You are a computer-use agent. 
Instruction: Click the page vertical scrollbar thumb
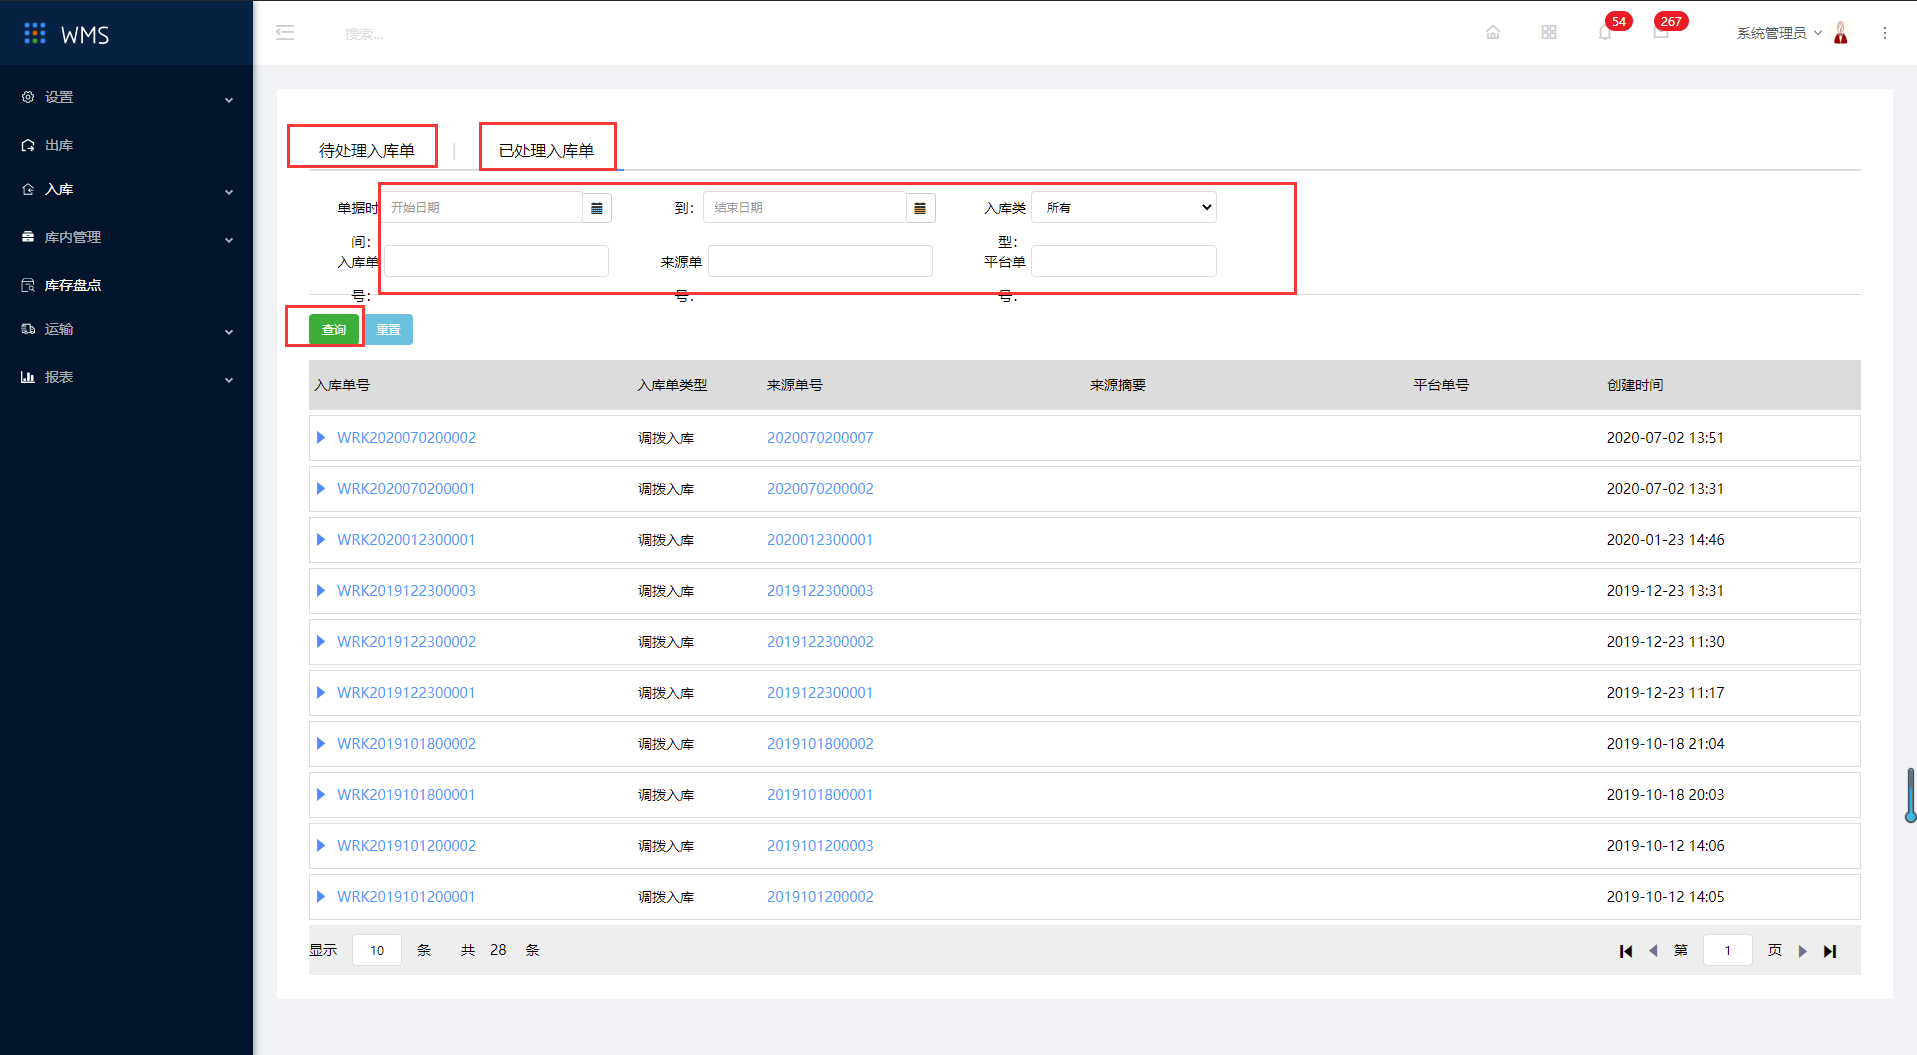click(x=1910, y=795)
